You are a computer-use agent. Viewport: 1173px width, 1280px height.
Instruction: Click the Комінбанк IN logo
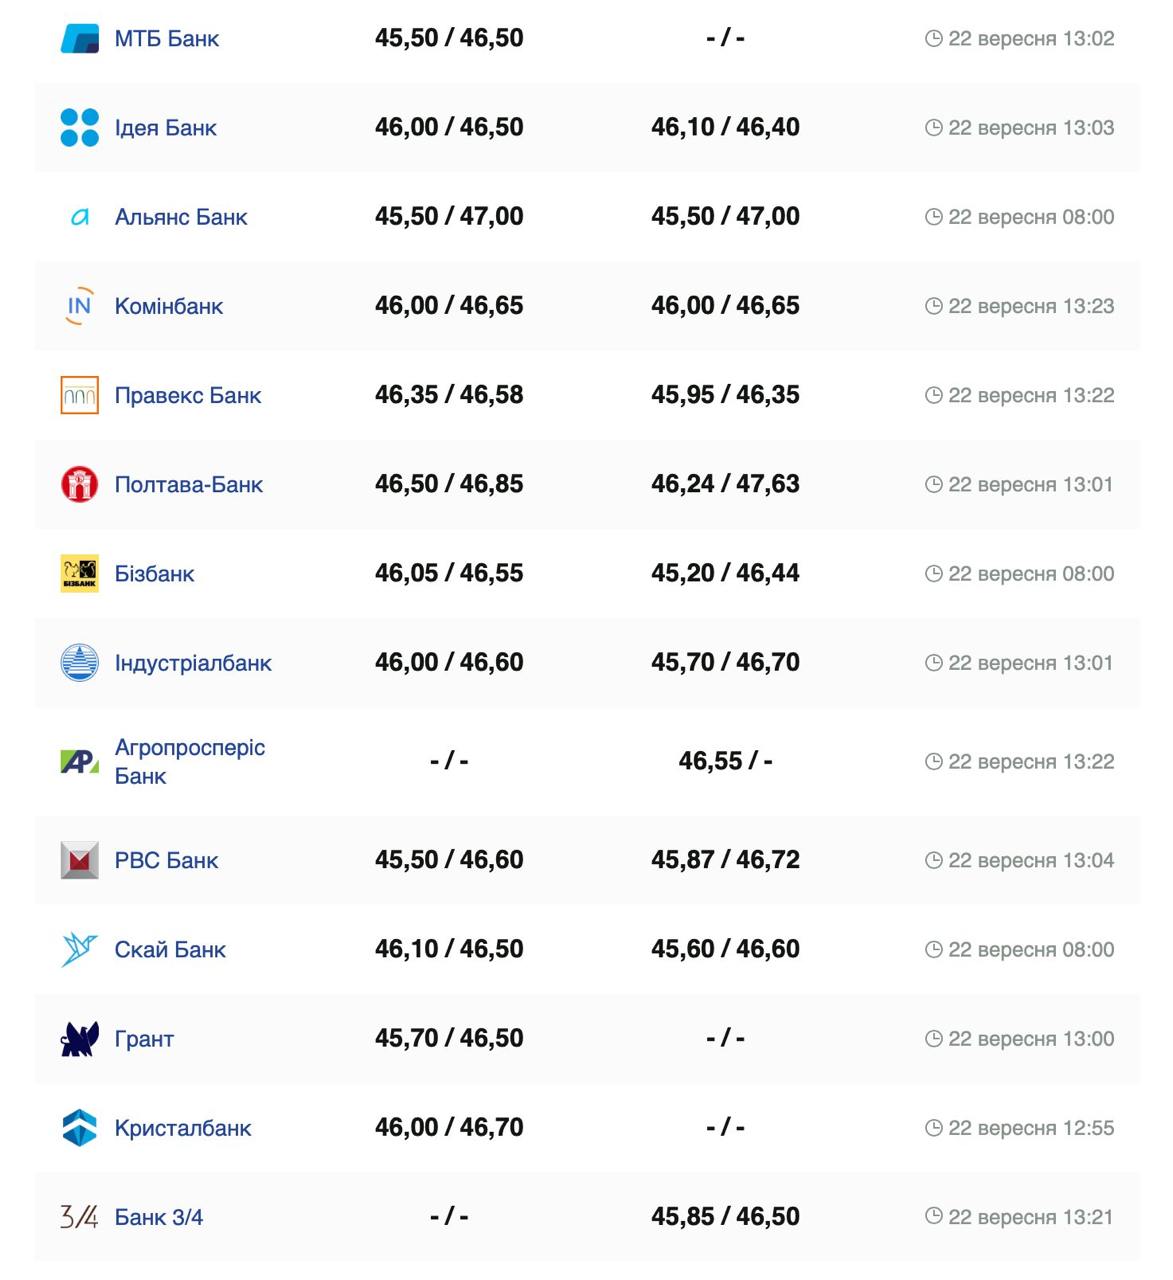click(80, 306)
